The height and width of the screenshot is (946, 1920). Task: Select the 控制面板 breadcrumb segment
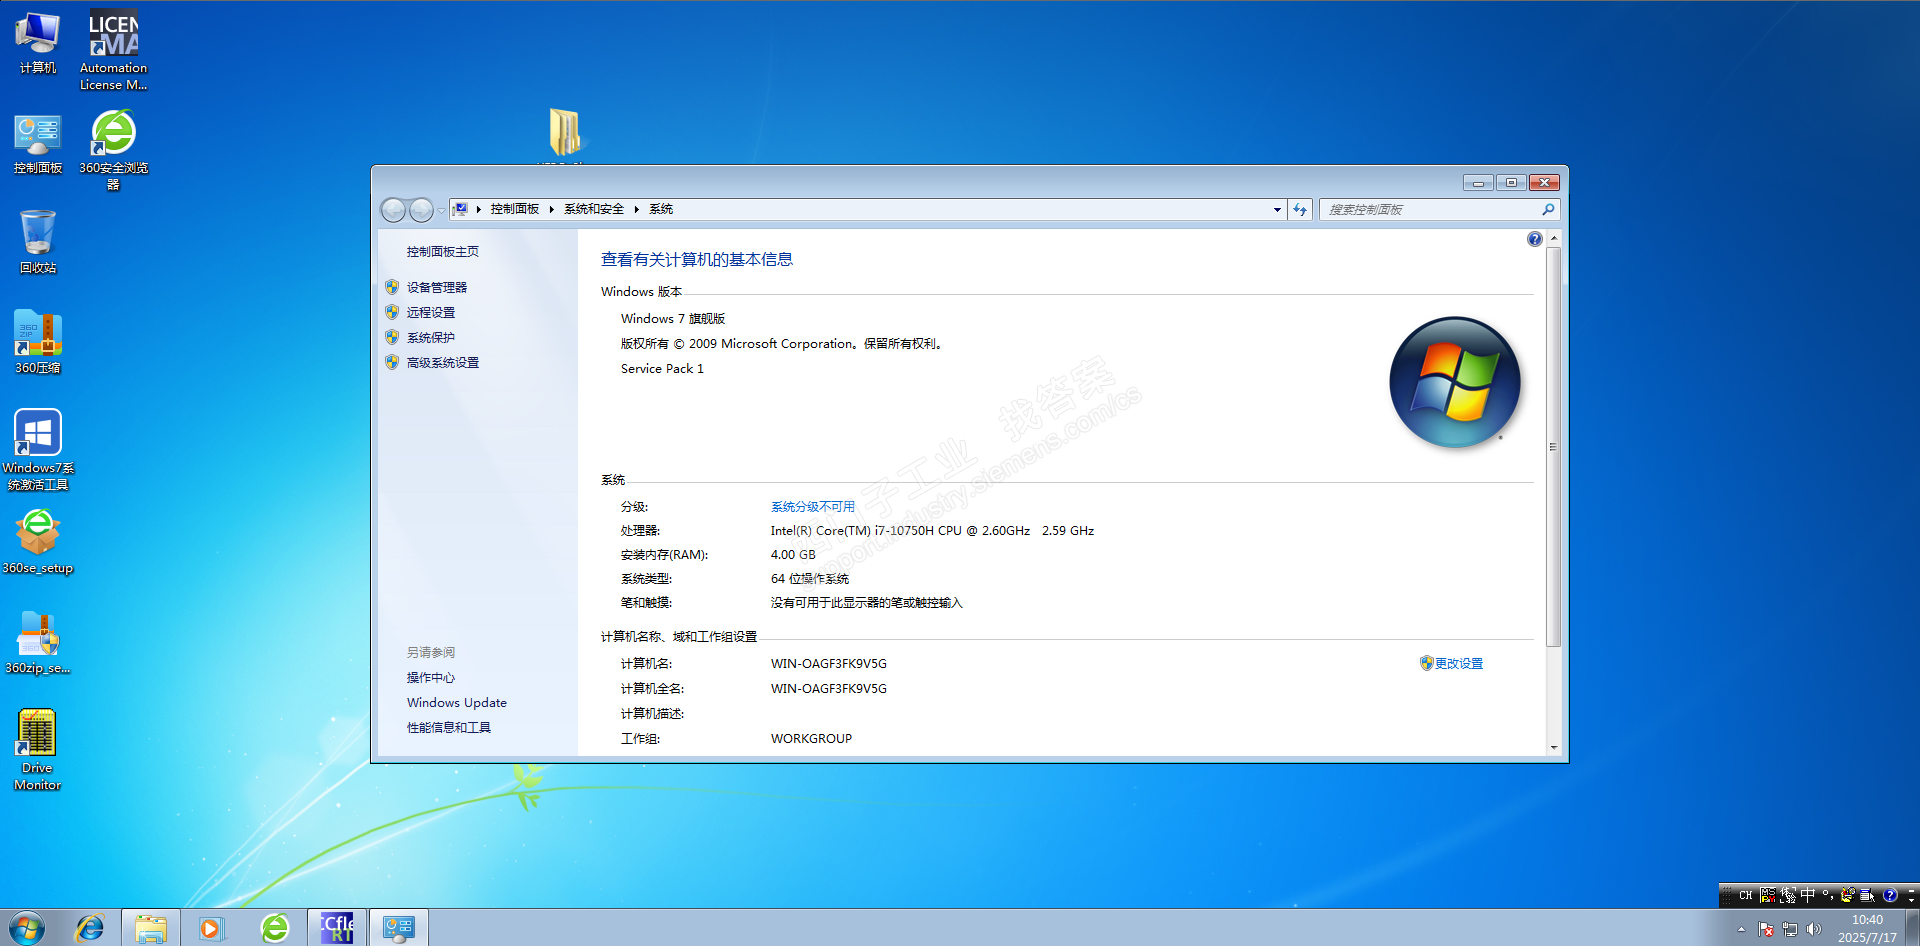(515, 209)
